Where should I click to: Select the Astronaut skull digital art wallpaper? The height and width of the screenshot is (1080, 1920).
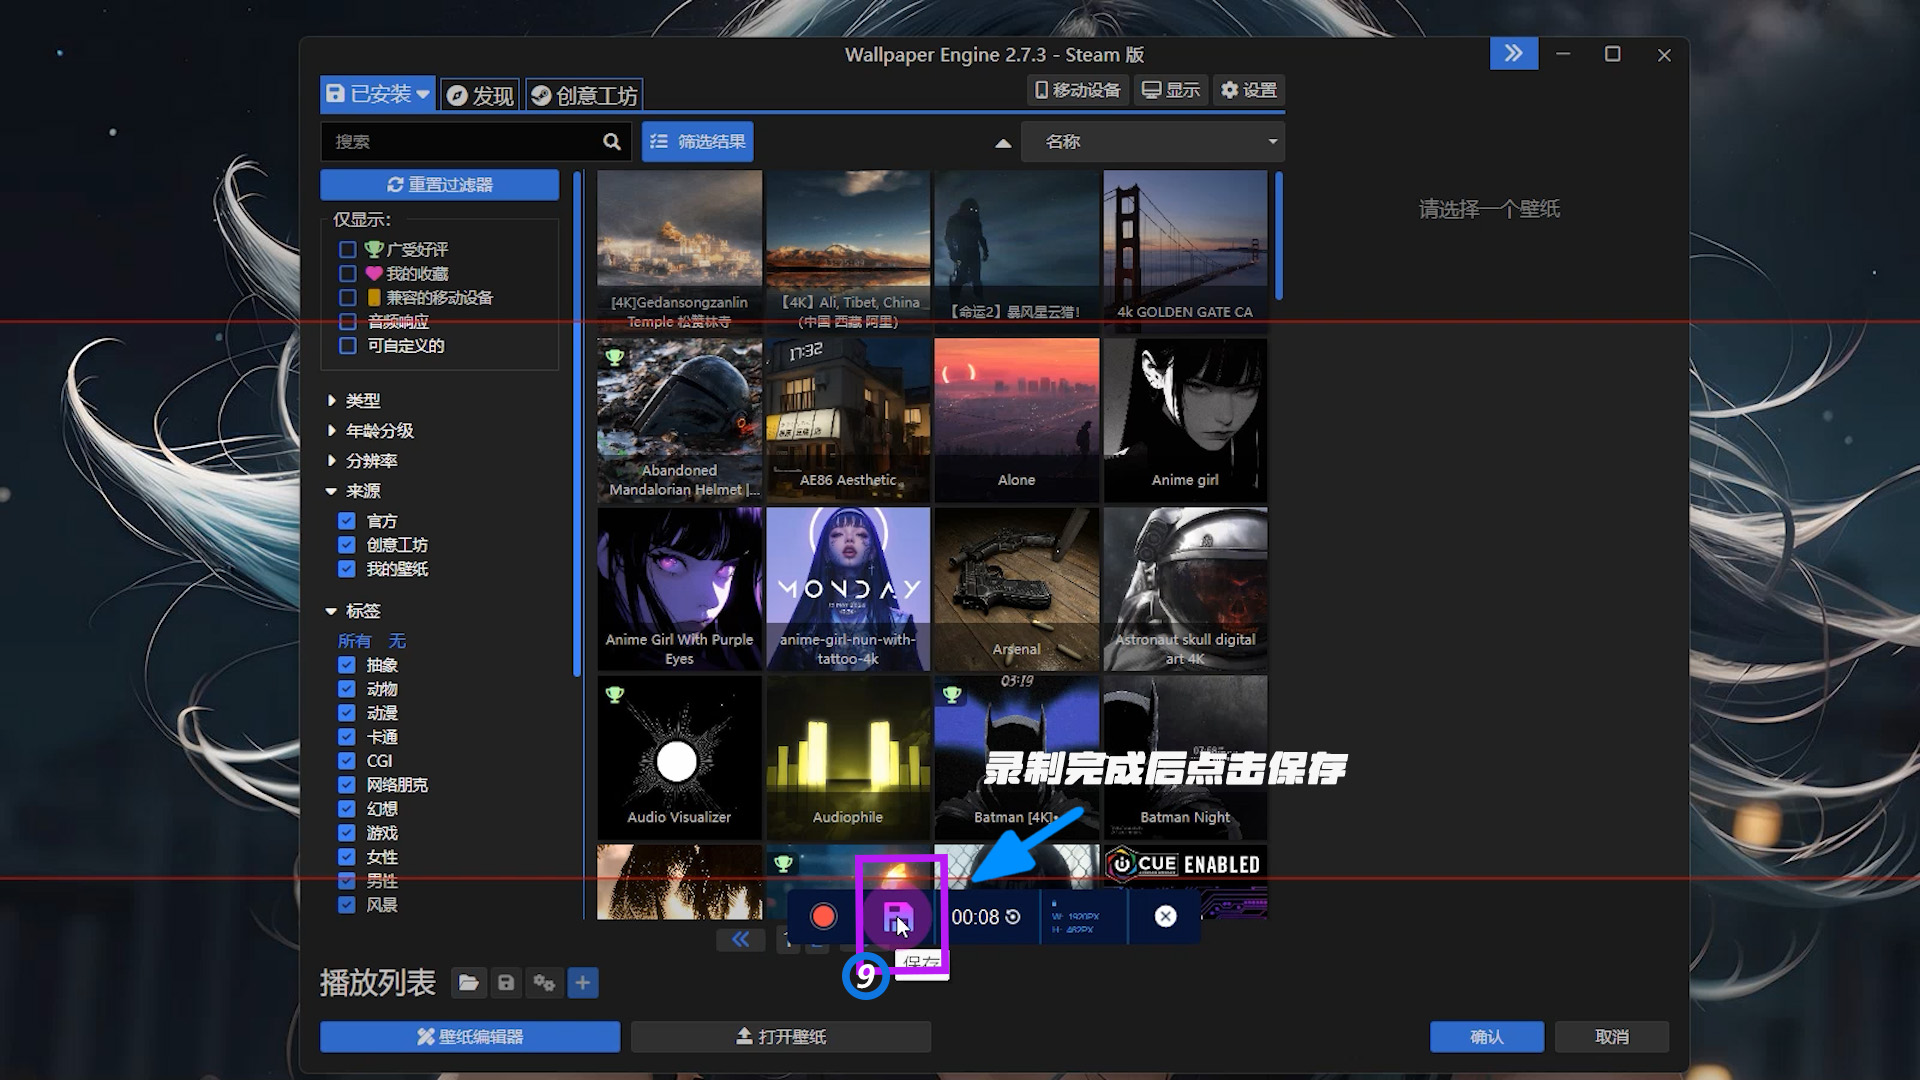pos(1185,589)
